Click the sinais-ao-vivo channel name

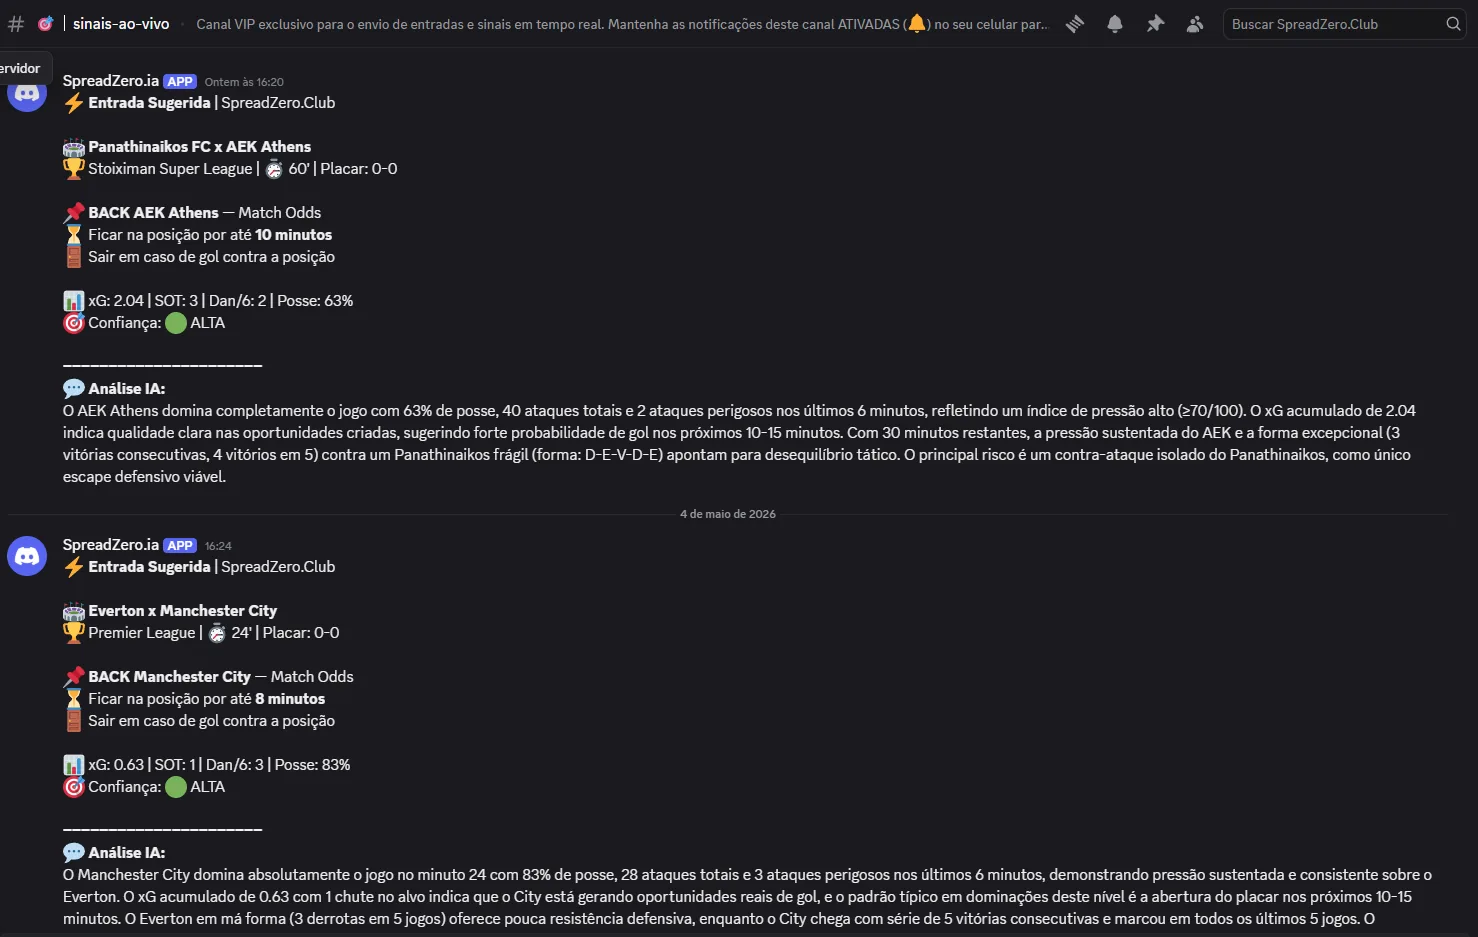(x=121, y=24)
